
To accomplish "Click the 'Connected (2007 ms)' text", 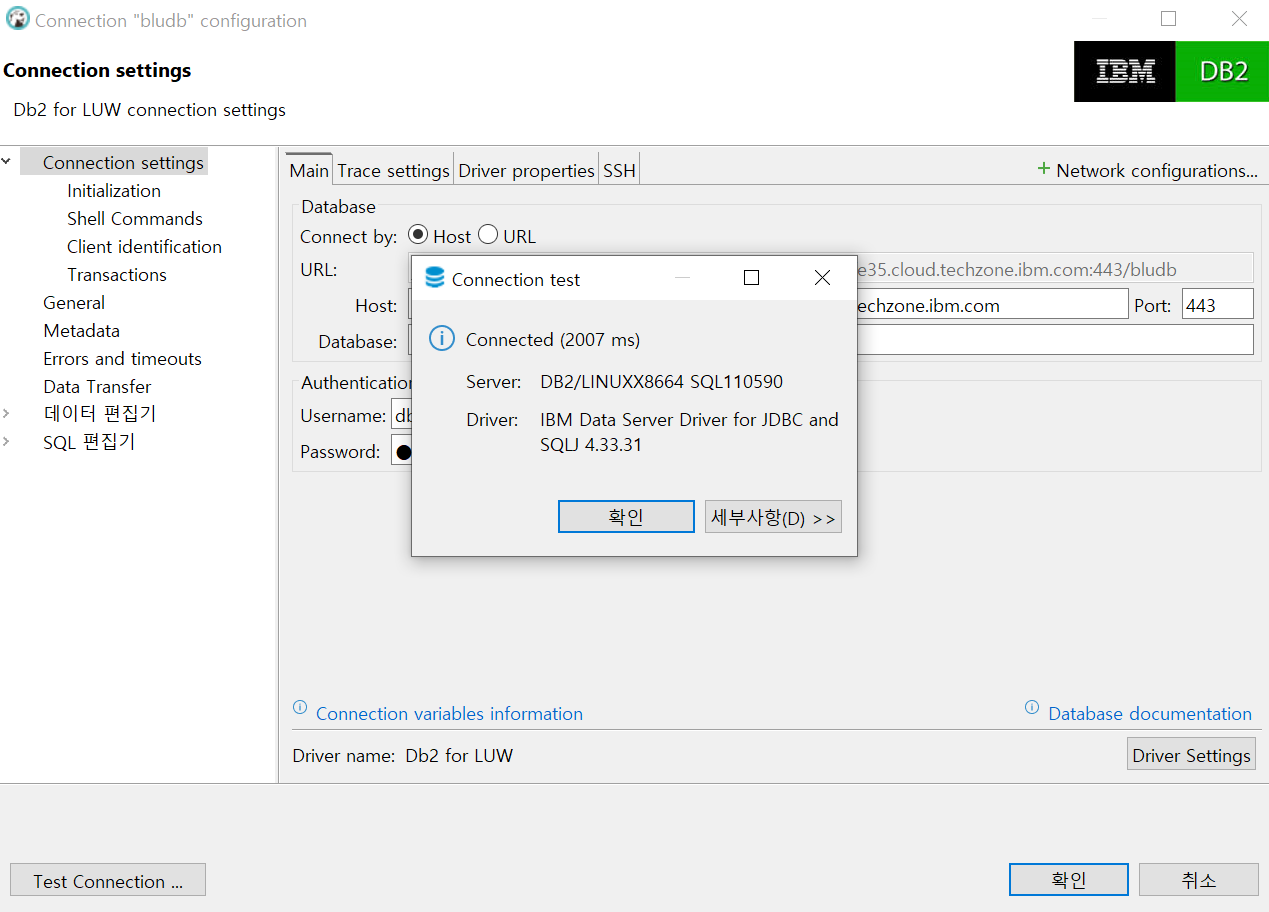I will pos(553,339).
